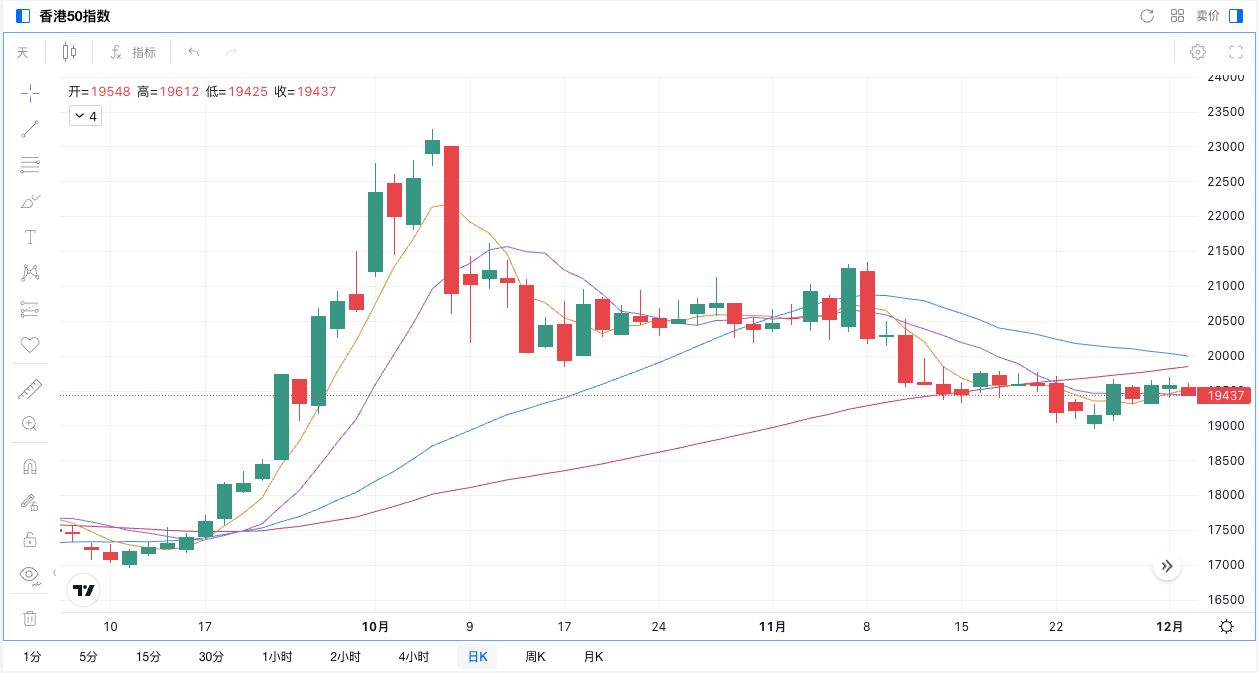Switch to the 2小时 timeframe
1259x673 pixels.
345,657
